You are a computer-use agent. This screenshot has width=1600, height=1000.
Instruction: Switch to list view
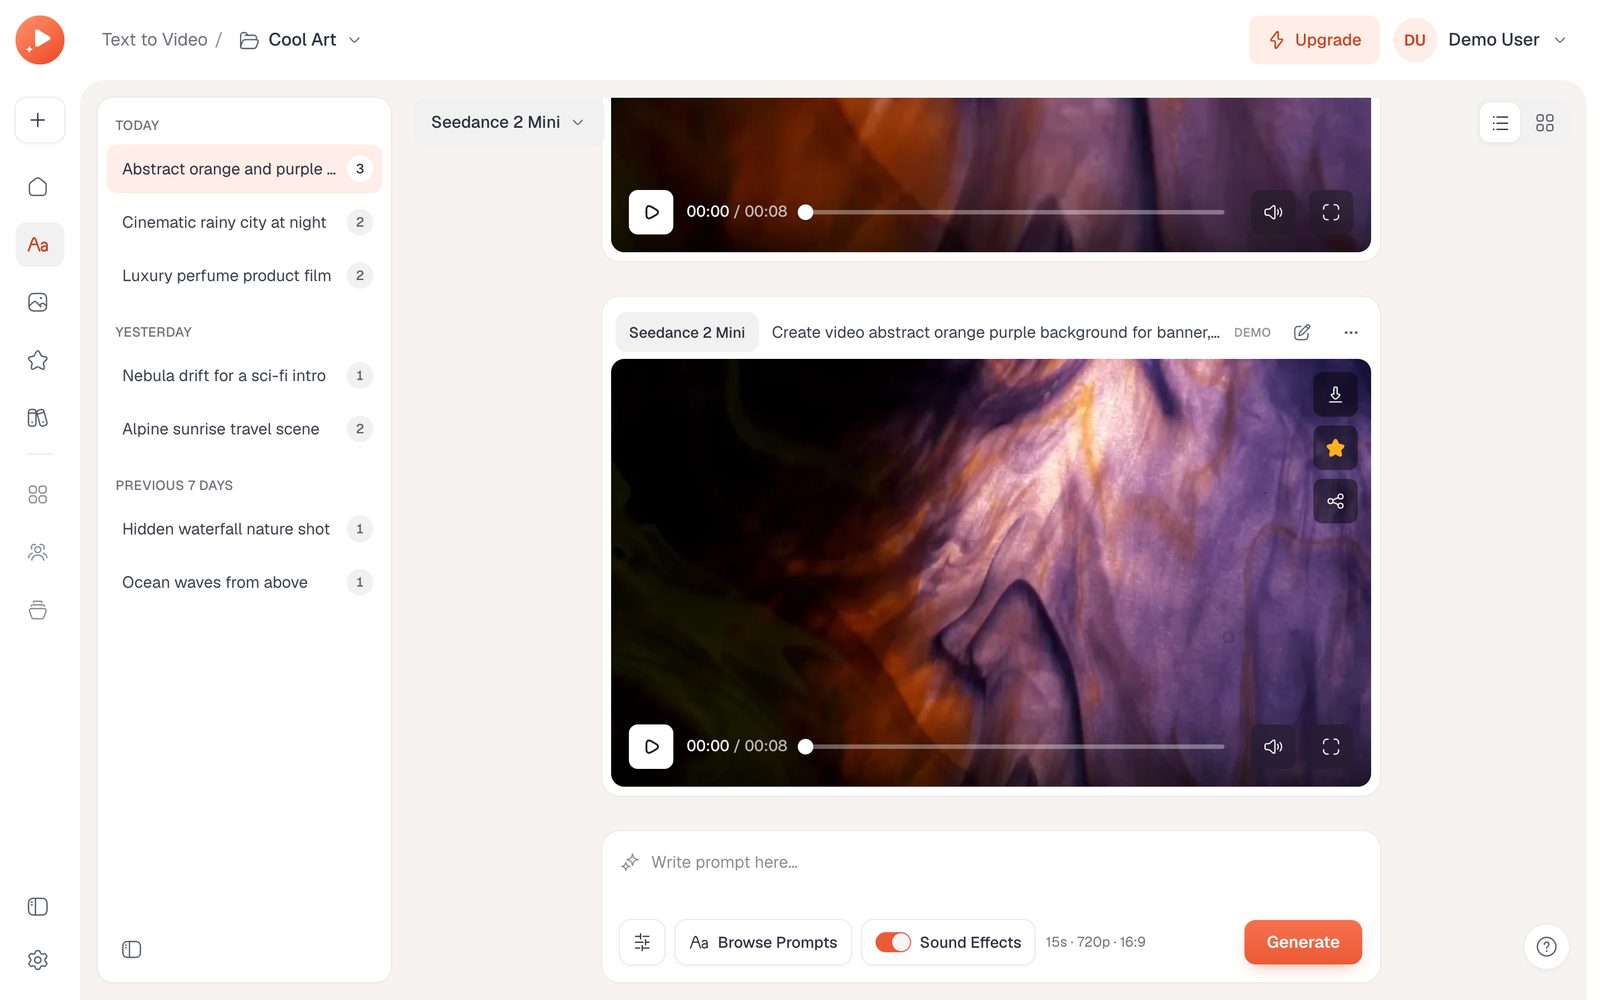tap(1500, 123)
